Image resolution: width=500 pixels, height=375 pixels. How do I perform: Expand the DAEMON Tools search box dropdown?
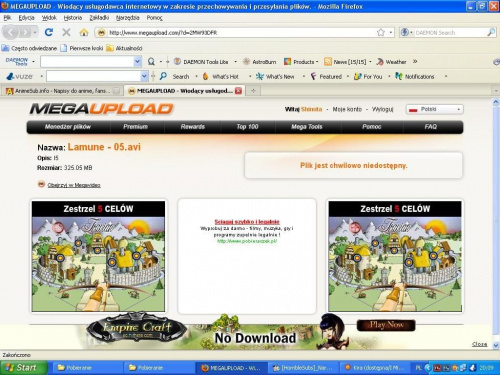[x=137, y=62]
